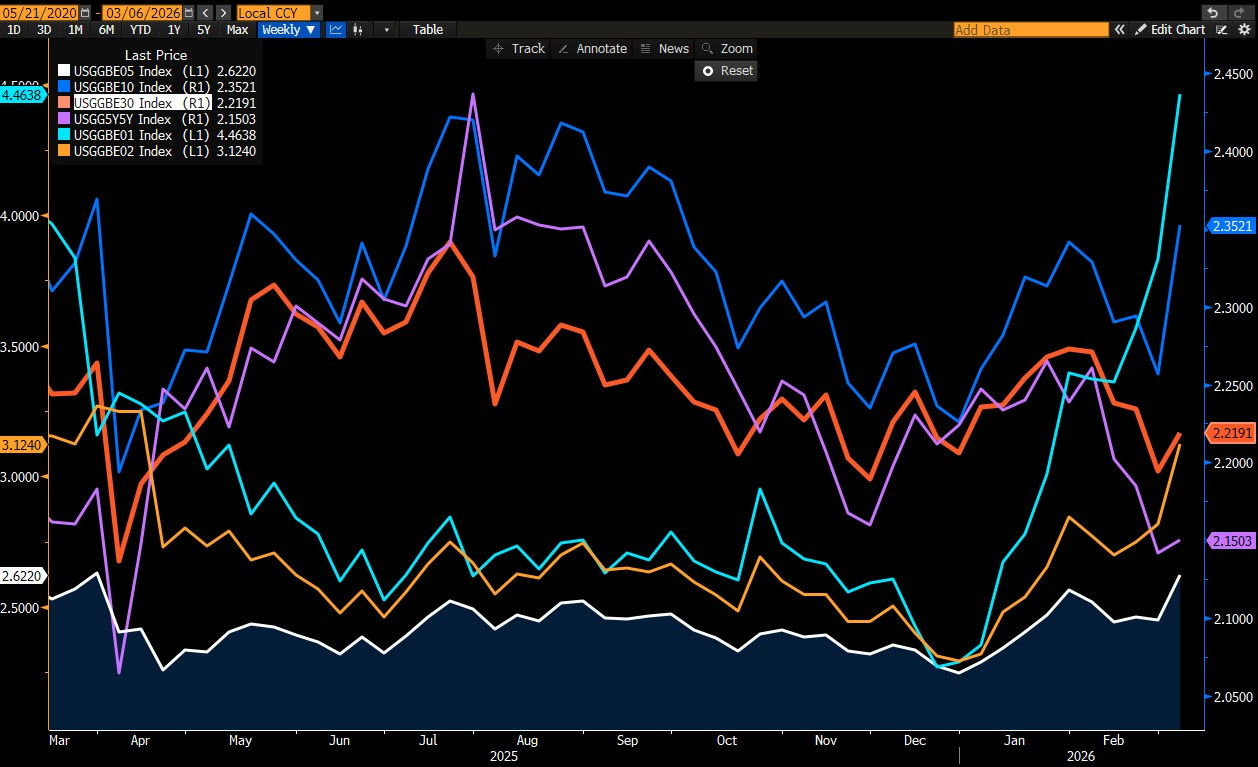This screenshot has width=1258, height=767.
Task: Expand the Local CCY currency dropdown
Action: (x=317, y=13)
